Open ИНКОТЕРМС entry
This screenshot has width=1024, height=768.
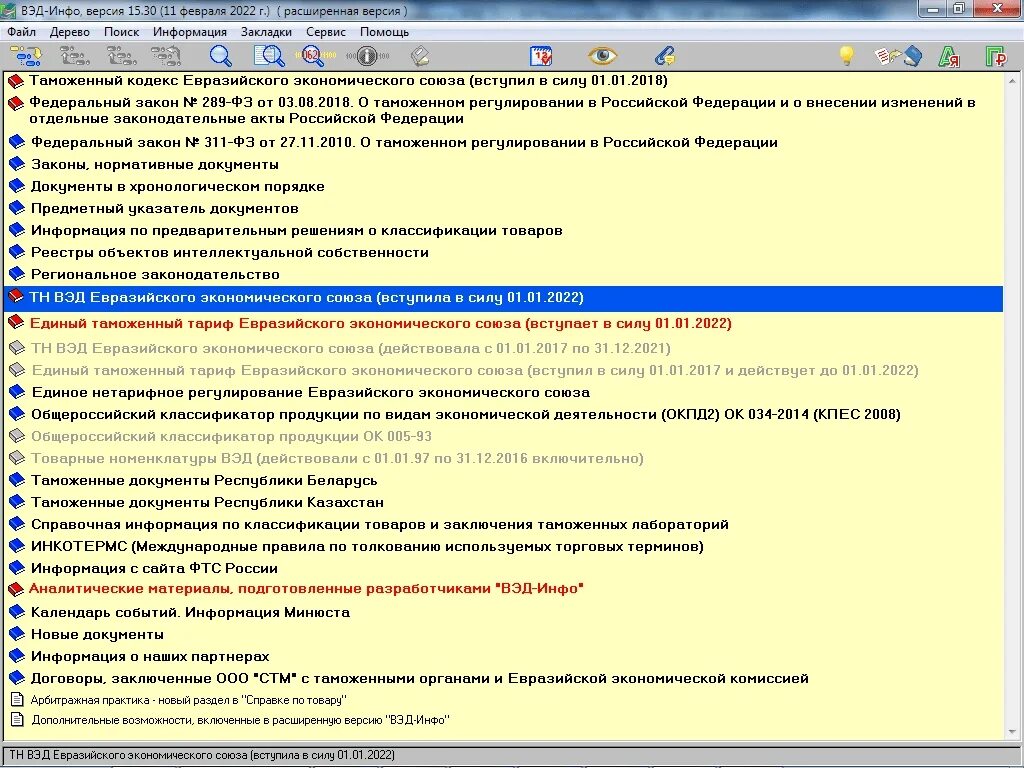(367, 547)
